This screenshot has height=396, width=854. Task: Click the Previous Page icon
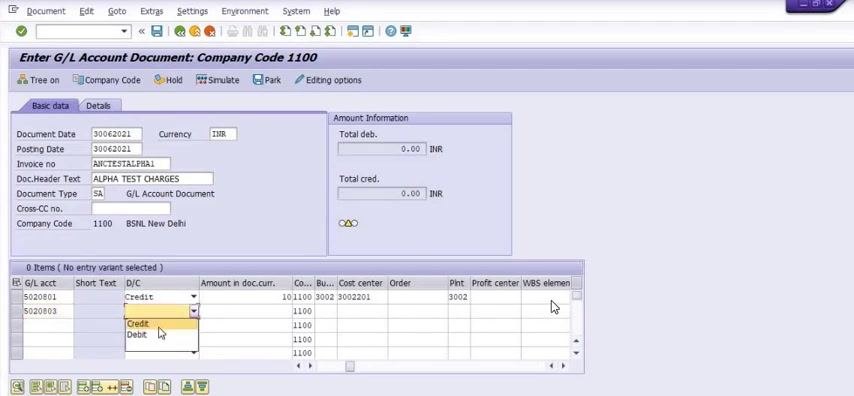300,32
